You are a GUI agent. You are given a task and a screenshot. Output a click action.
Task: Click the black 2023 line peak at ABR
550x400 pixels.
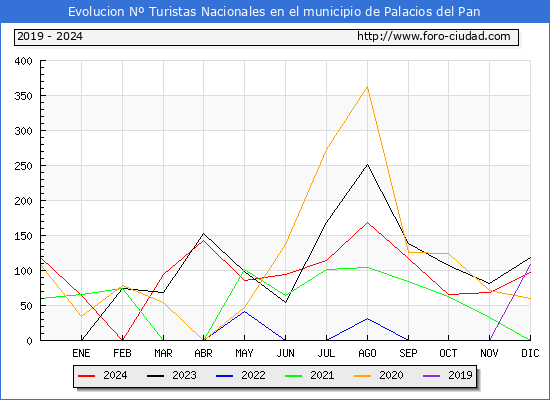203,234
